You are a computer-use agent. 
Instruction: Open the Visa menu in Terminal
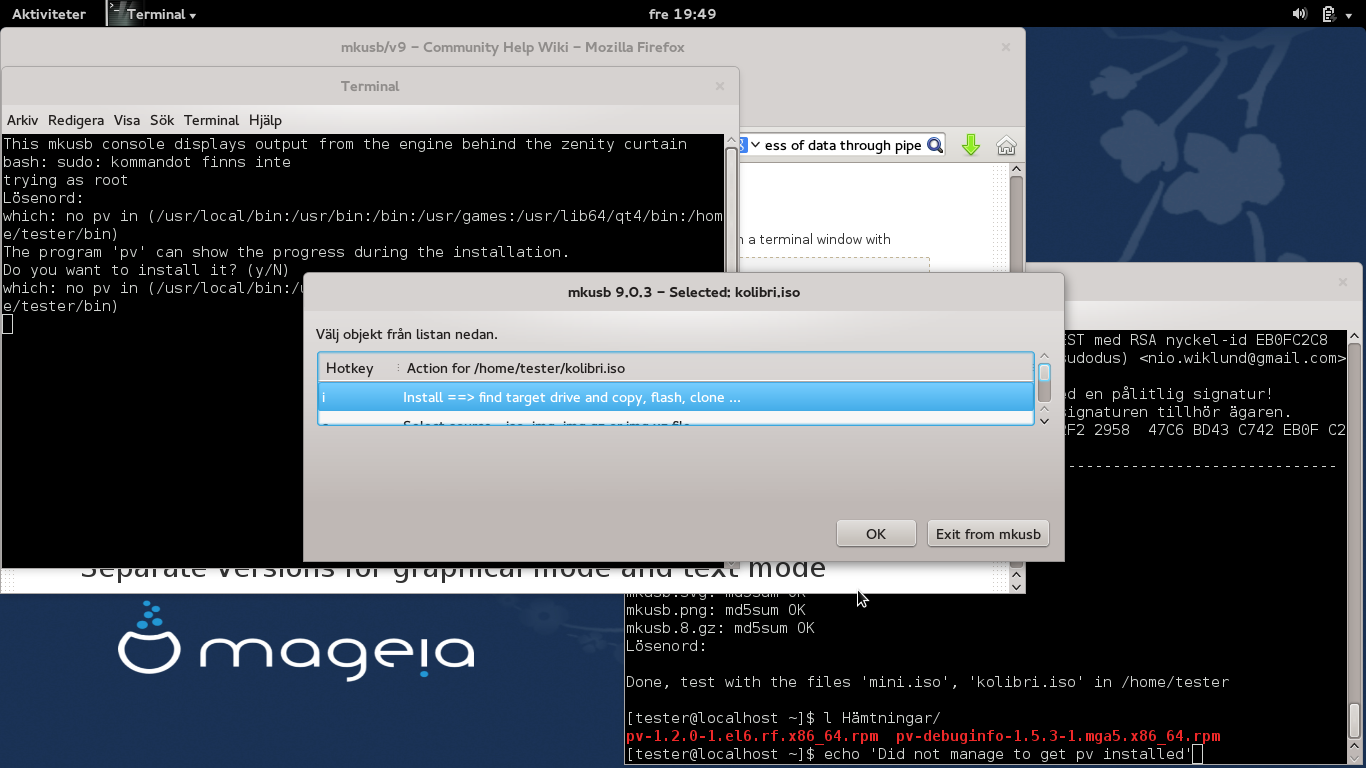point(127,120)
